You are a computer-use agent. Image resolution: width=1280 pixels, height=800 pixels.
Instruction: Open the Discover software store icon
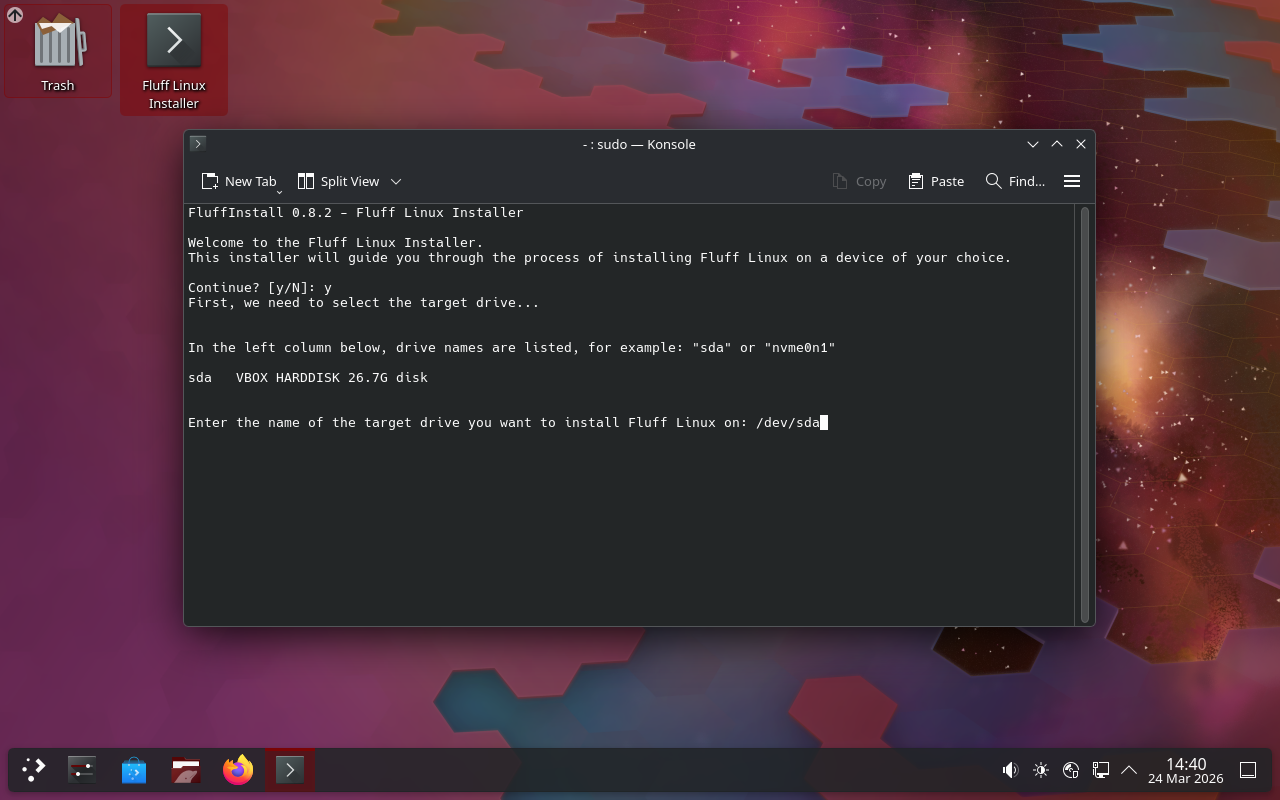pyautogui.click(x=134, y=770)
